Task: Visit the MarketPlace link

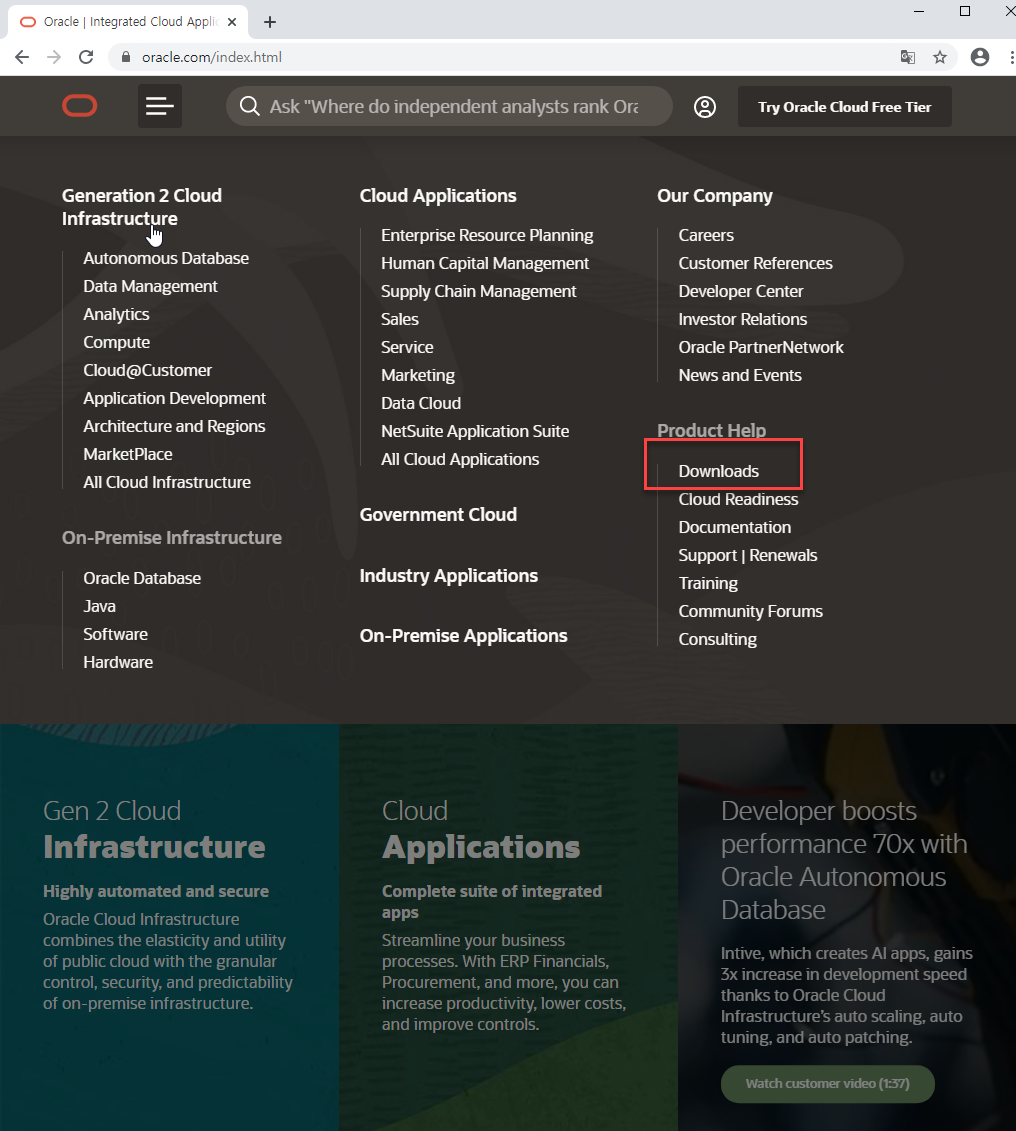Action: [128, 454]
